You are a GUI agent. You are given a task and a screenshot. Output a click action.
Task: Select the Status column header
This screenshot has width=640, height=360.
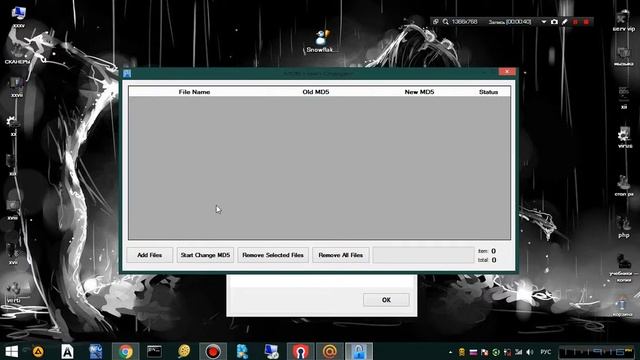pos(489,92)
